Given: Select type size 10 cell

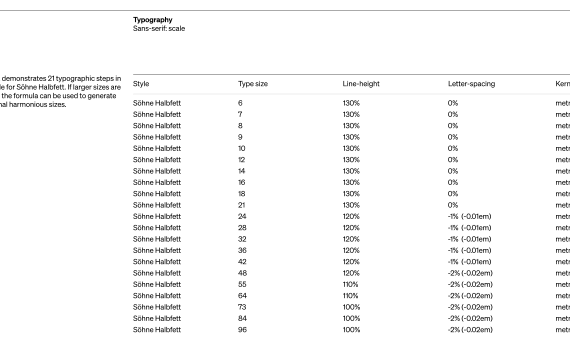Looking at the screenshot, I should [242, 148].
